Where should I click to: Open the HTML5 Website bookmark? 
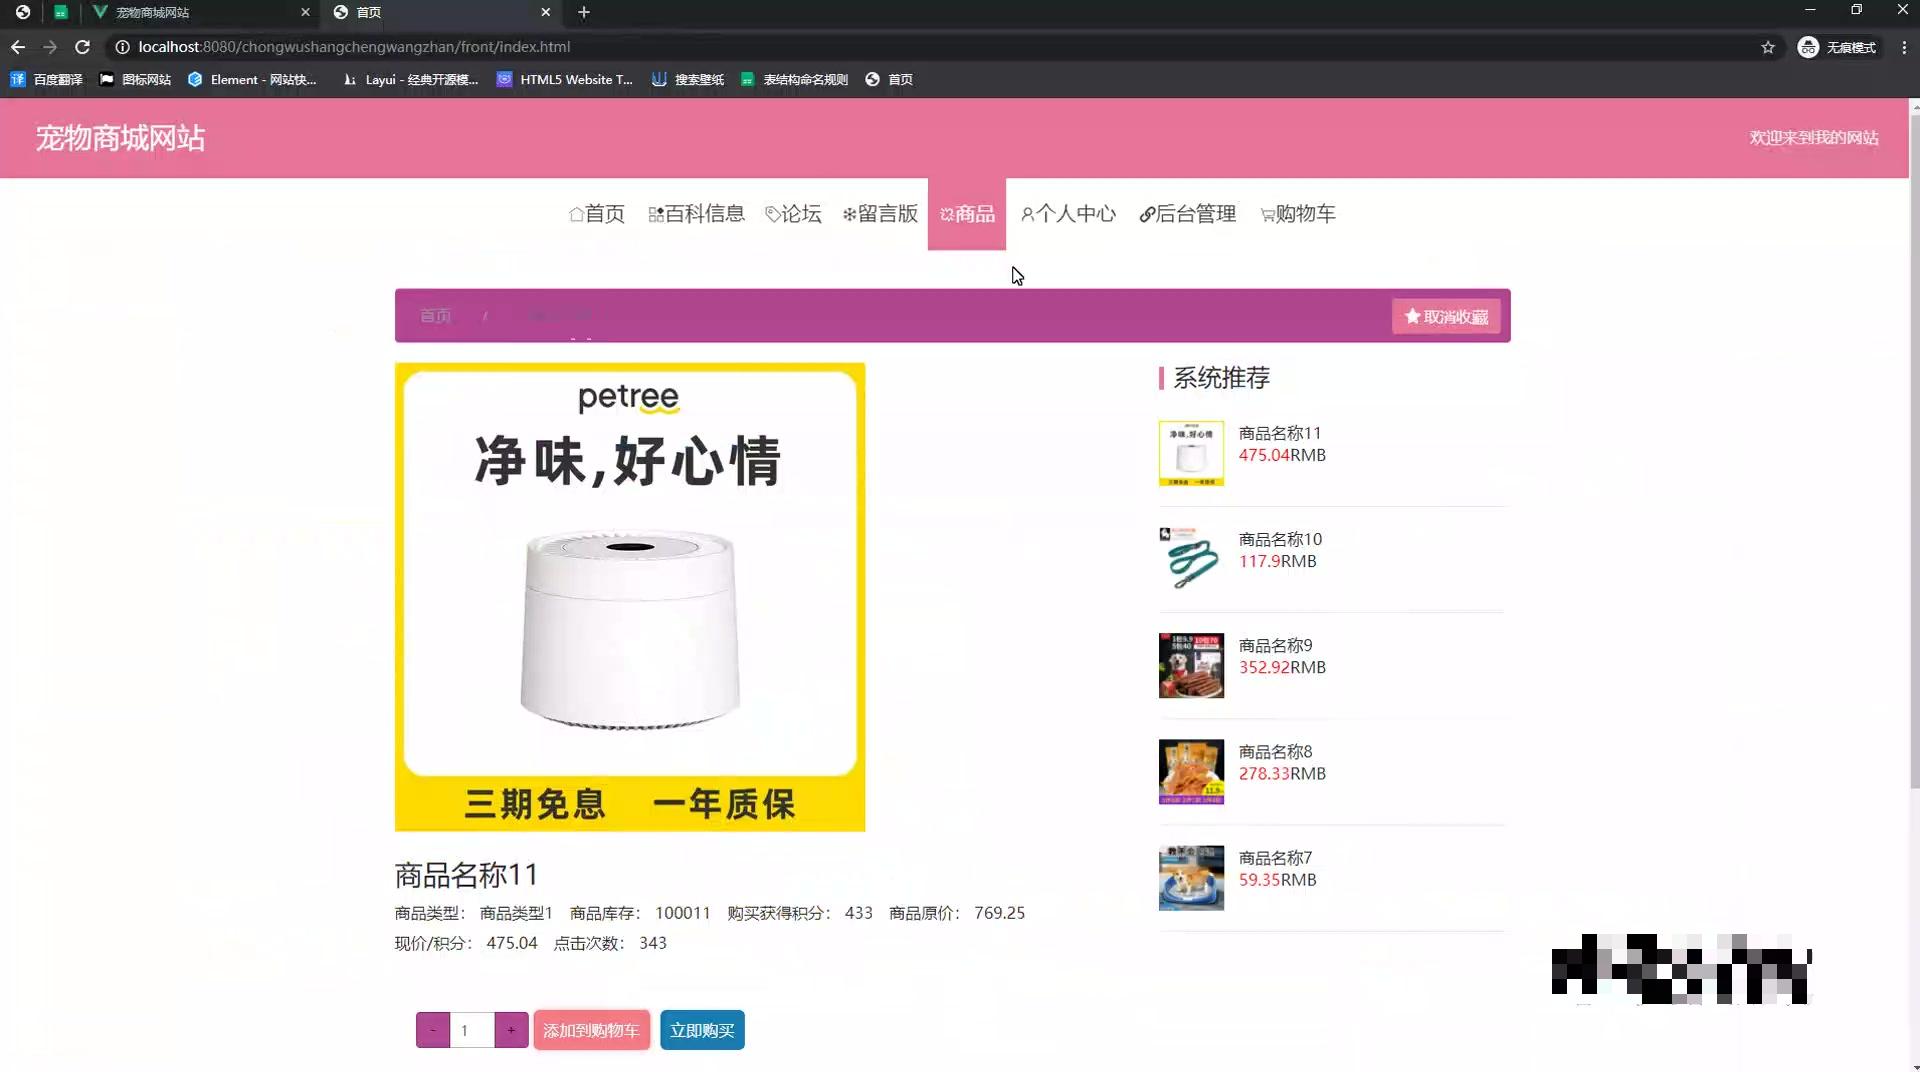coord(565,79)
